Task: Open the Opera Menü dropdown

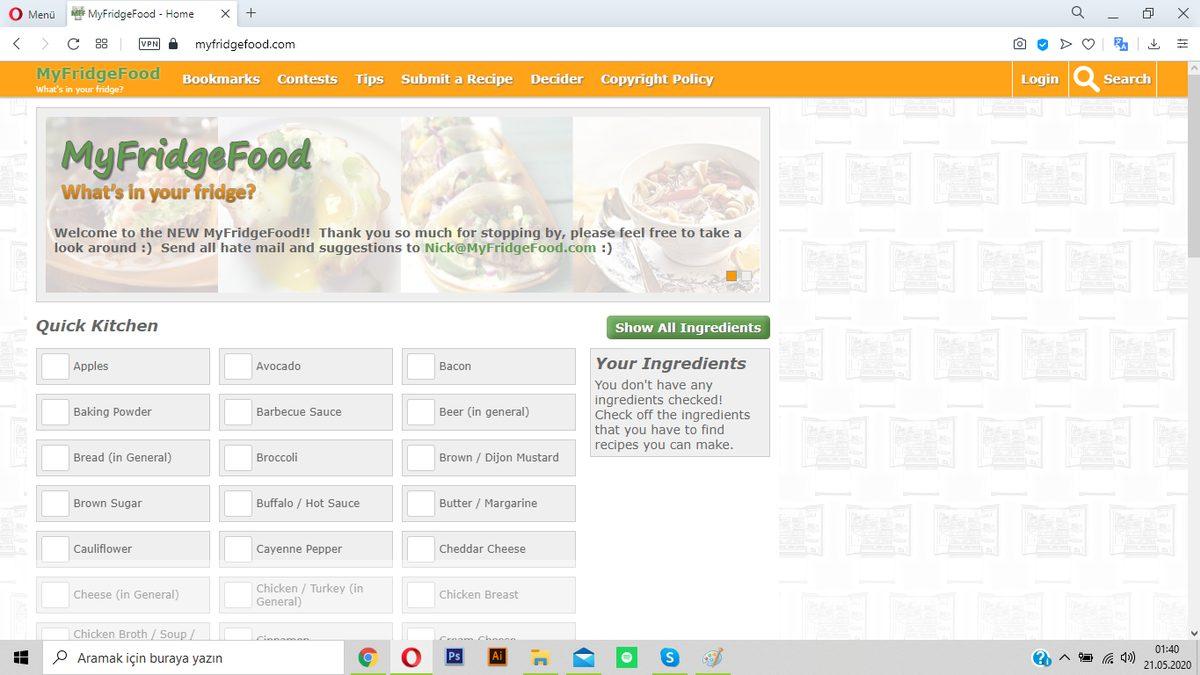Action: (32, 14)
